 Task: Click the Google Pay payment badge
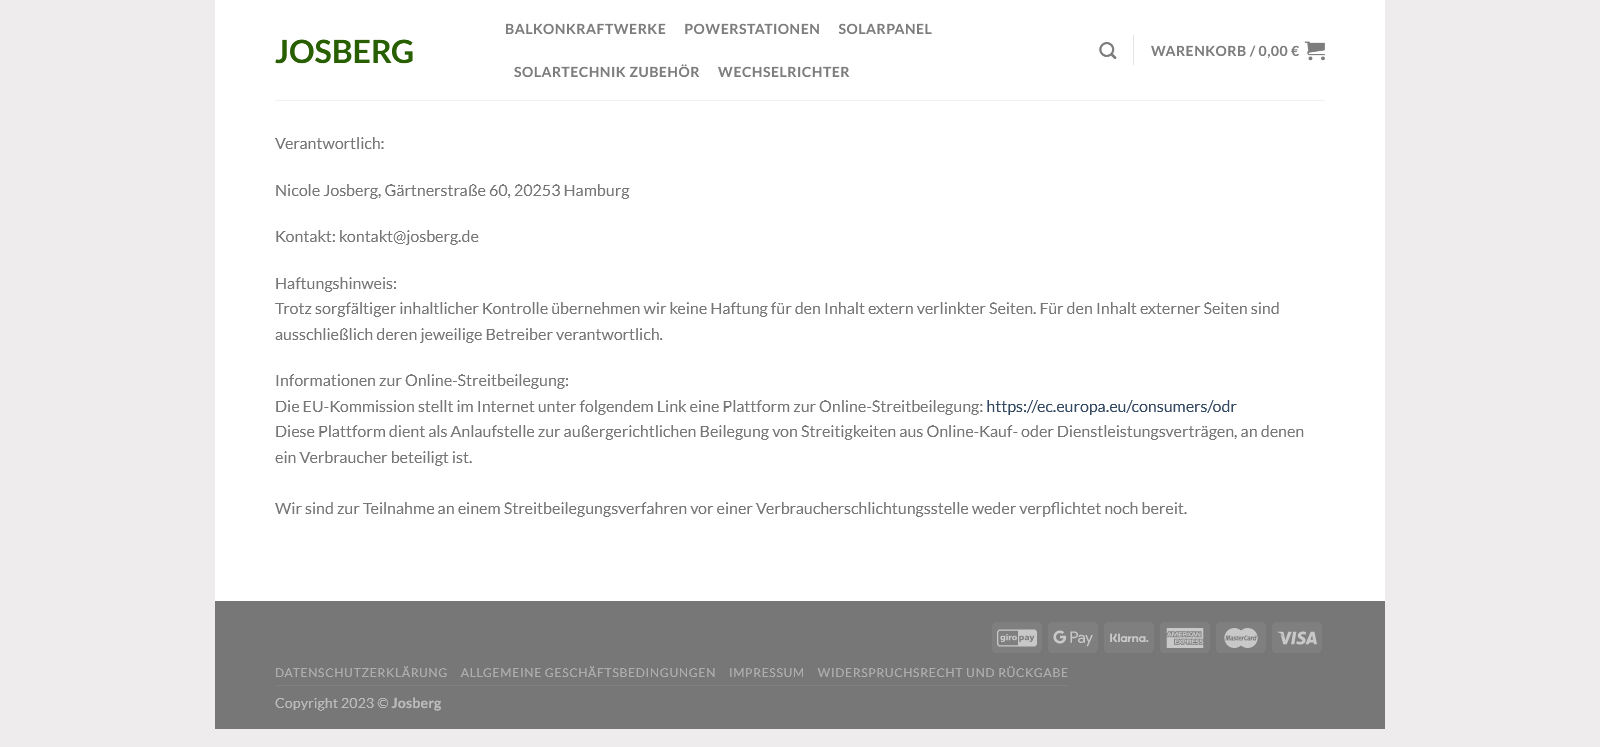click(x=1073, y=638)
